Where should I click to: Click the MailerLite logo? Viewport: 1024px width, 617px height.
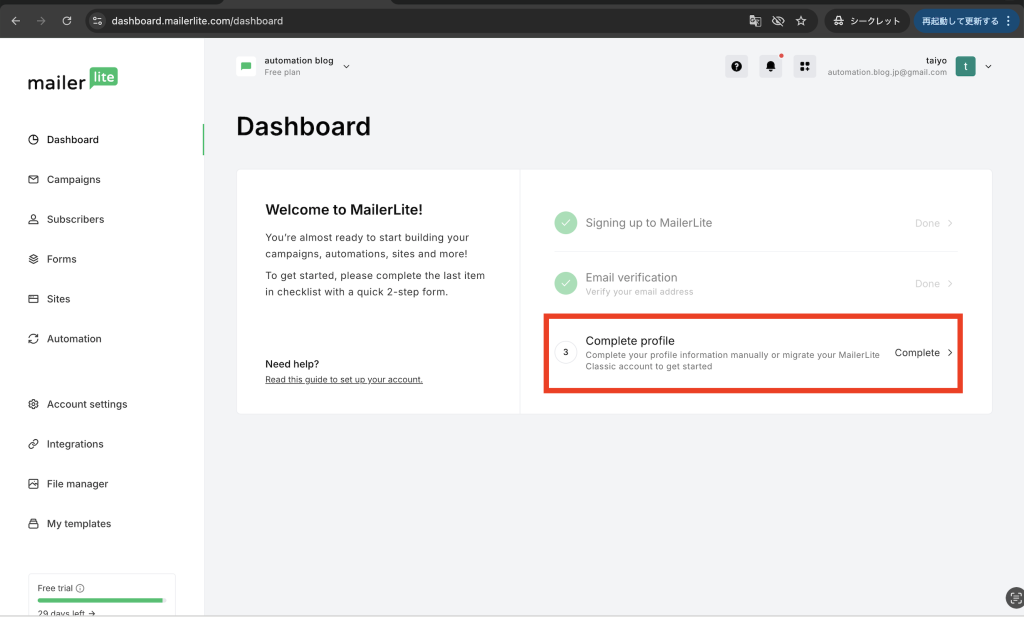pos(72,80)
